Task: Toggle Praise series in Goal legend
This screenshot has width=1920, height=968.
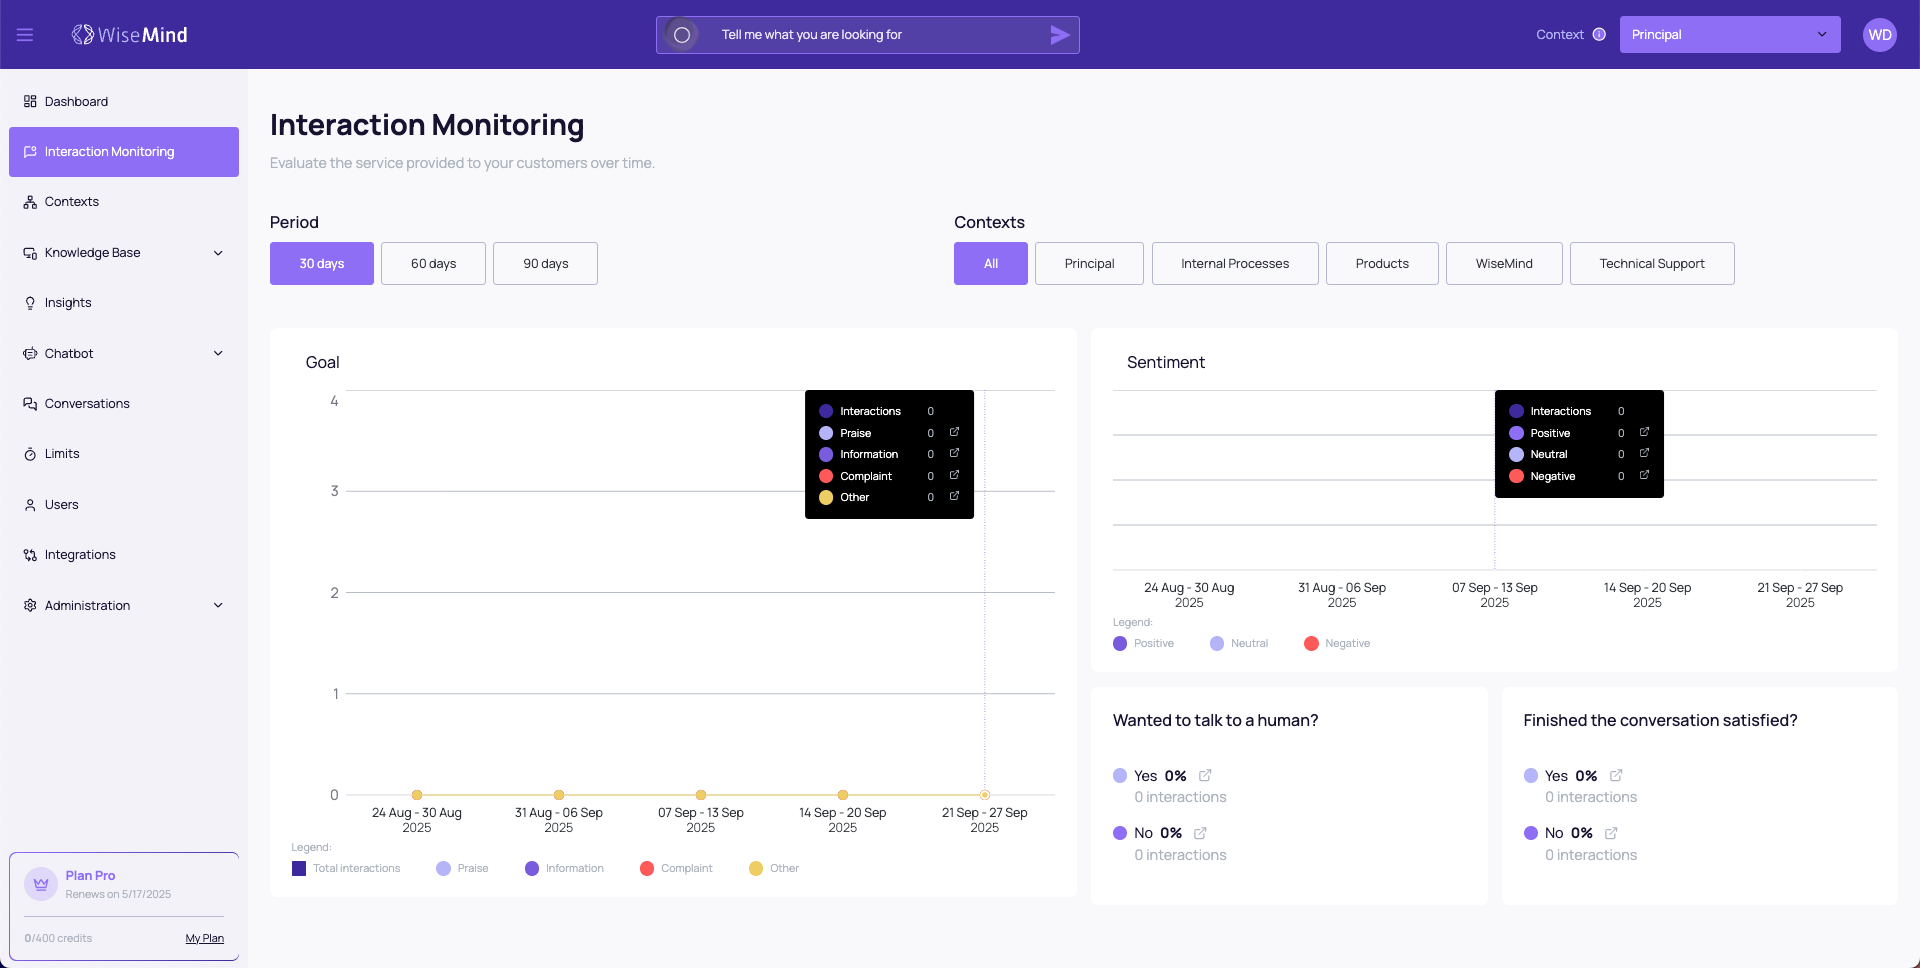Action: [462, 868]
